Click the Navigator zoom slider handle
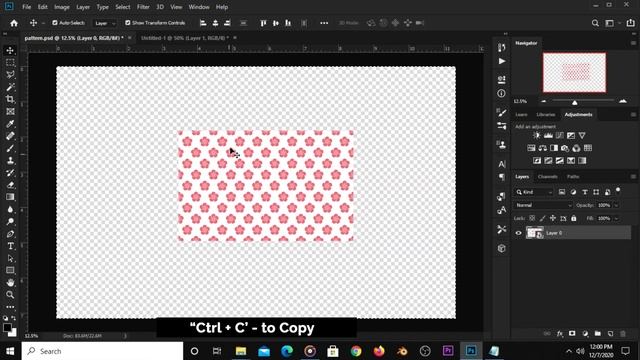Screen dimensions: 640x360 [574, 102]
